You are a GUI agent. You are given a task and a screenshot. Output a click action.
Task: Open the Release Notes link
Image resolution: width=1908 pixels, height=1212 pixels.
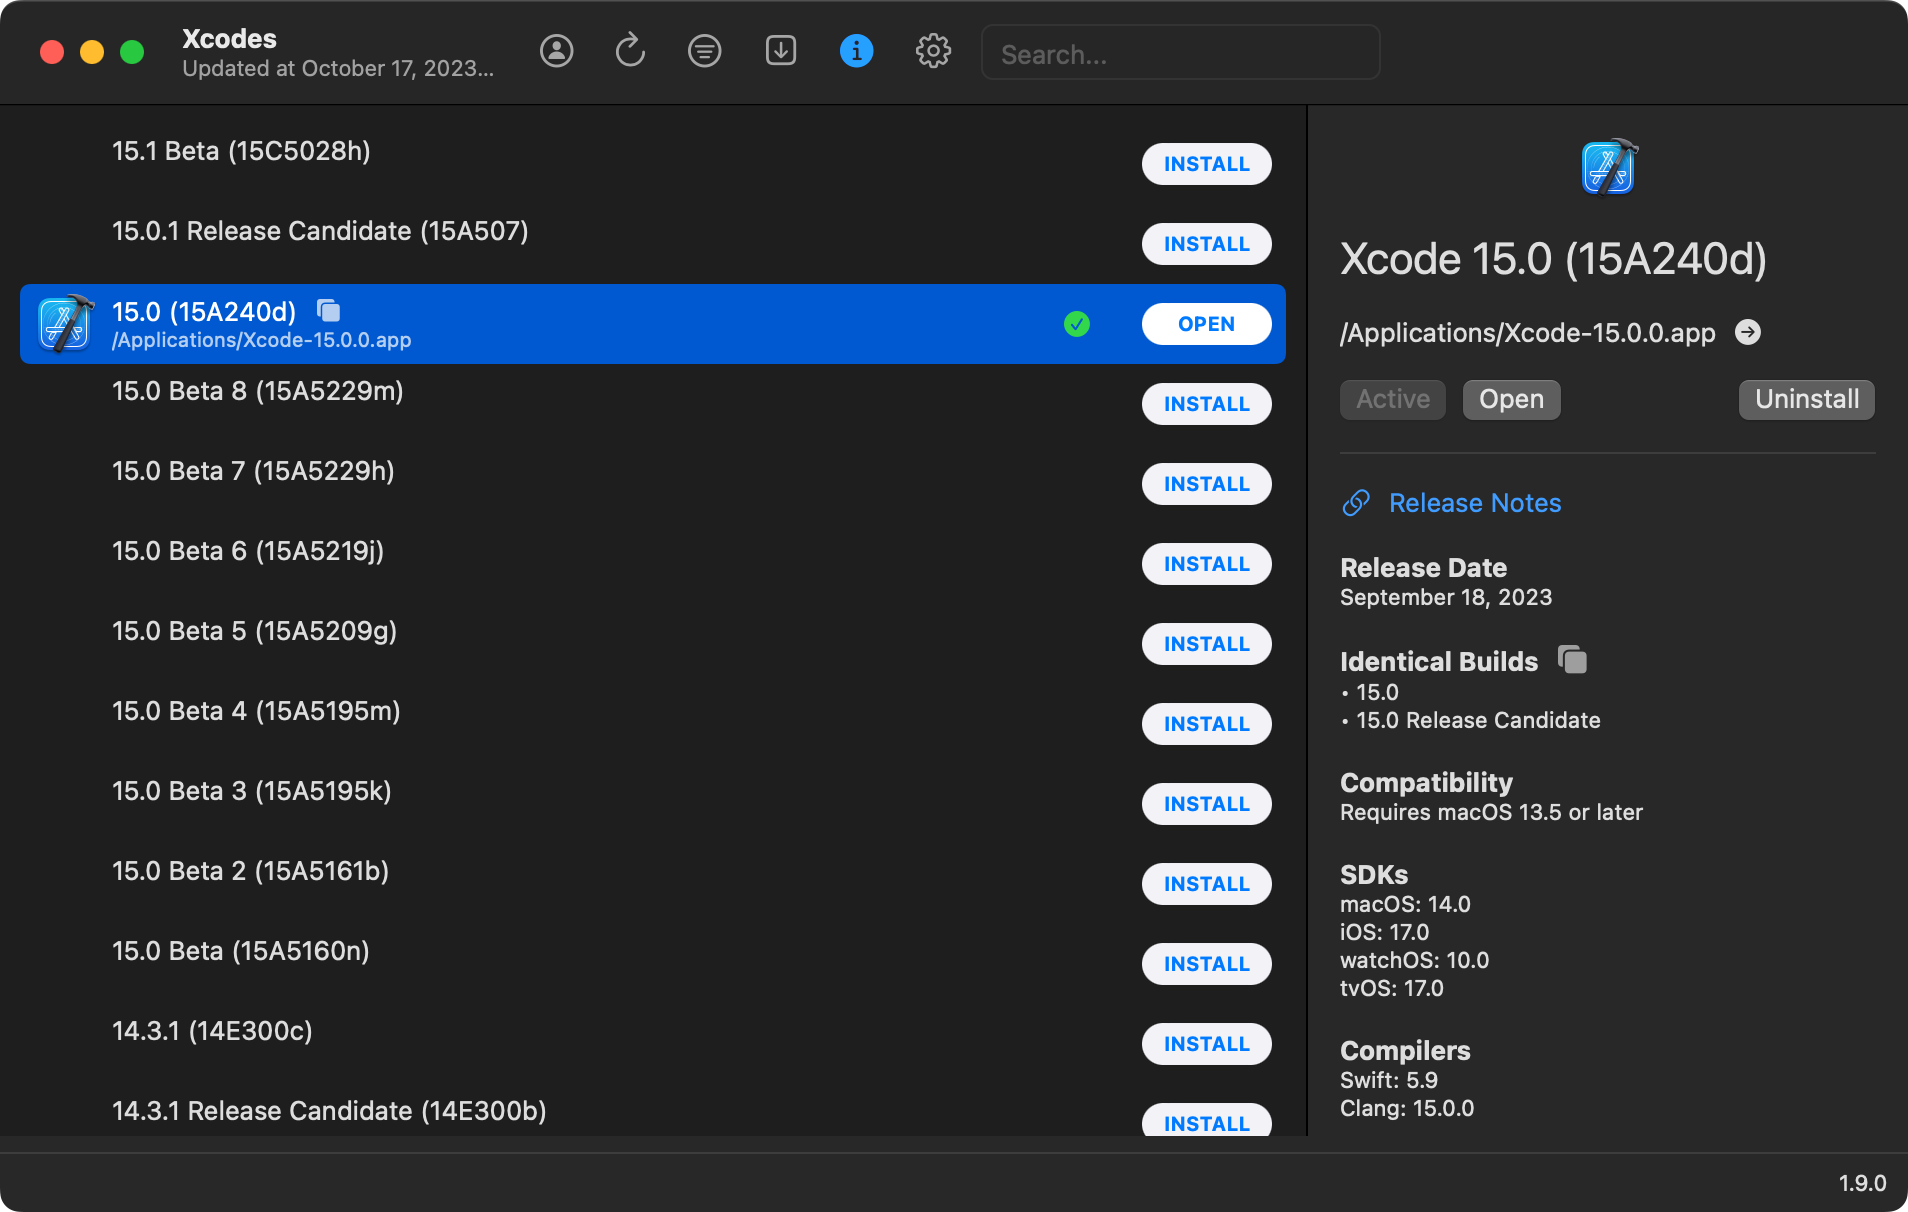pos(1474,503)
